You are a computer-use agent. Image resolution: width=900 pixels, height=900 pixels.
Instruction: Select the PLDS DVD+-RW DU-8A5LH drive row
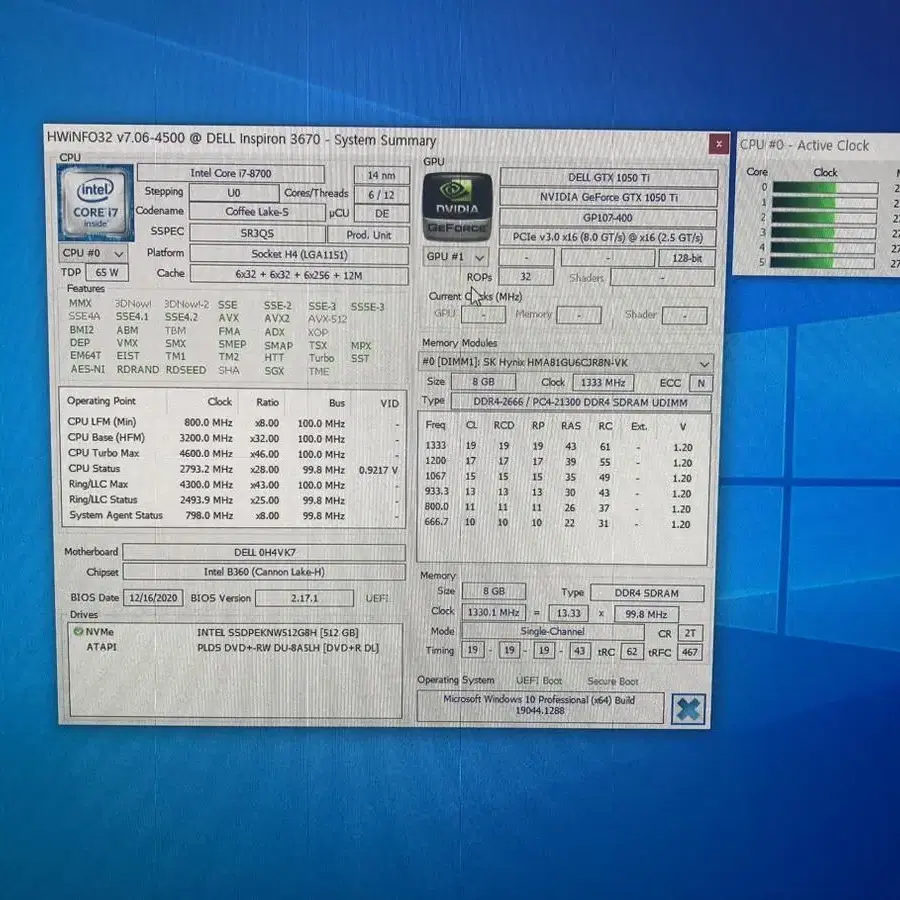click(235, 647)
